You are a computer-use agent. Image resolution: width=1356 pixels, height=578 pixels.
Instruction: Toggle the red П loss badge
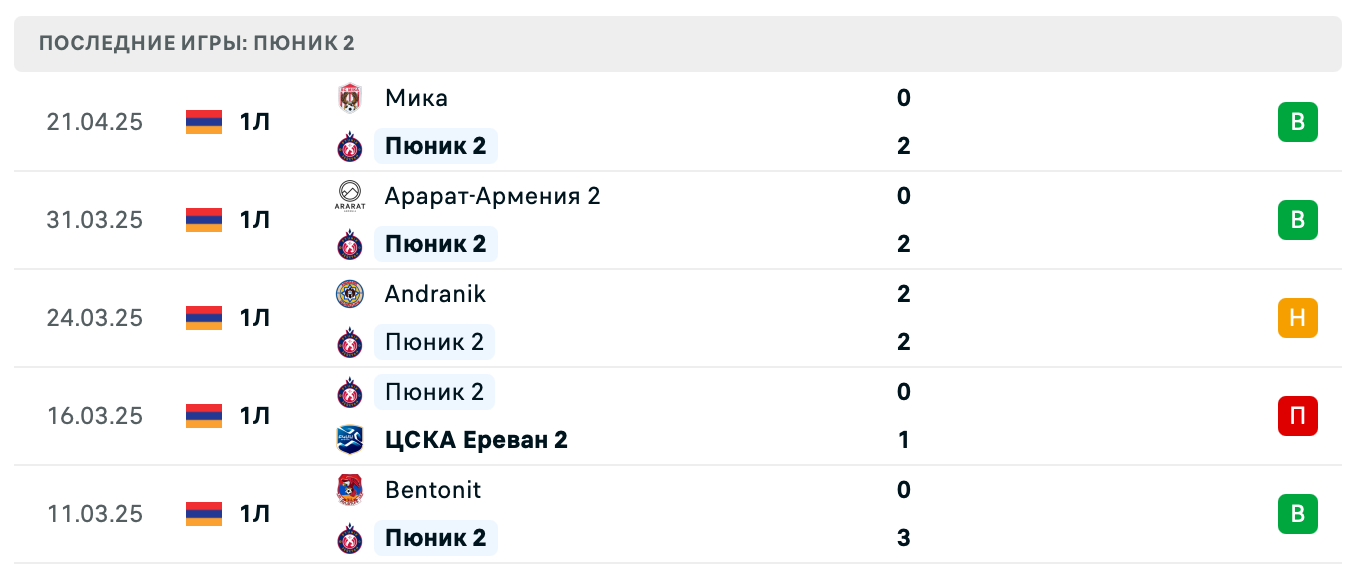[1298, 416]
